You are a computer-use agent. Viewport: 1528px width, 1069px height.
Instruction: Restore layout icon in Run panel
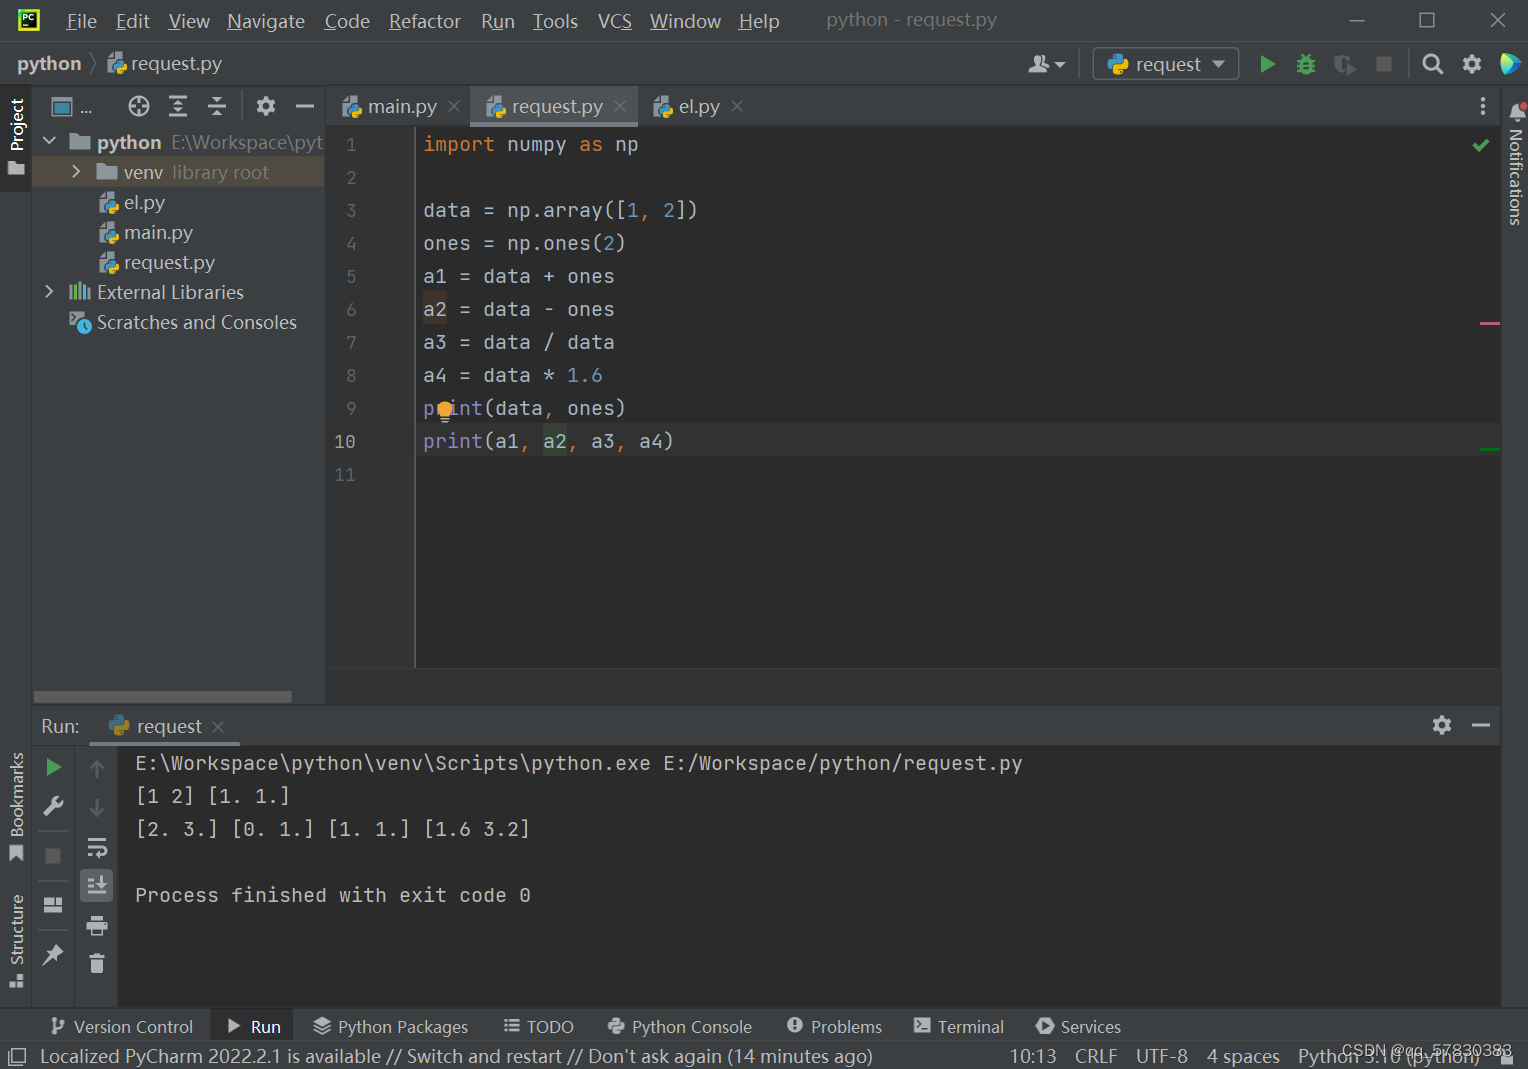point(53,905)
